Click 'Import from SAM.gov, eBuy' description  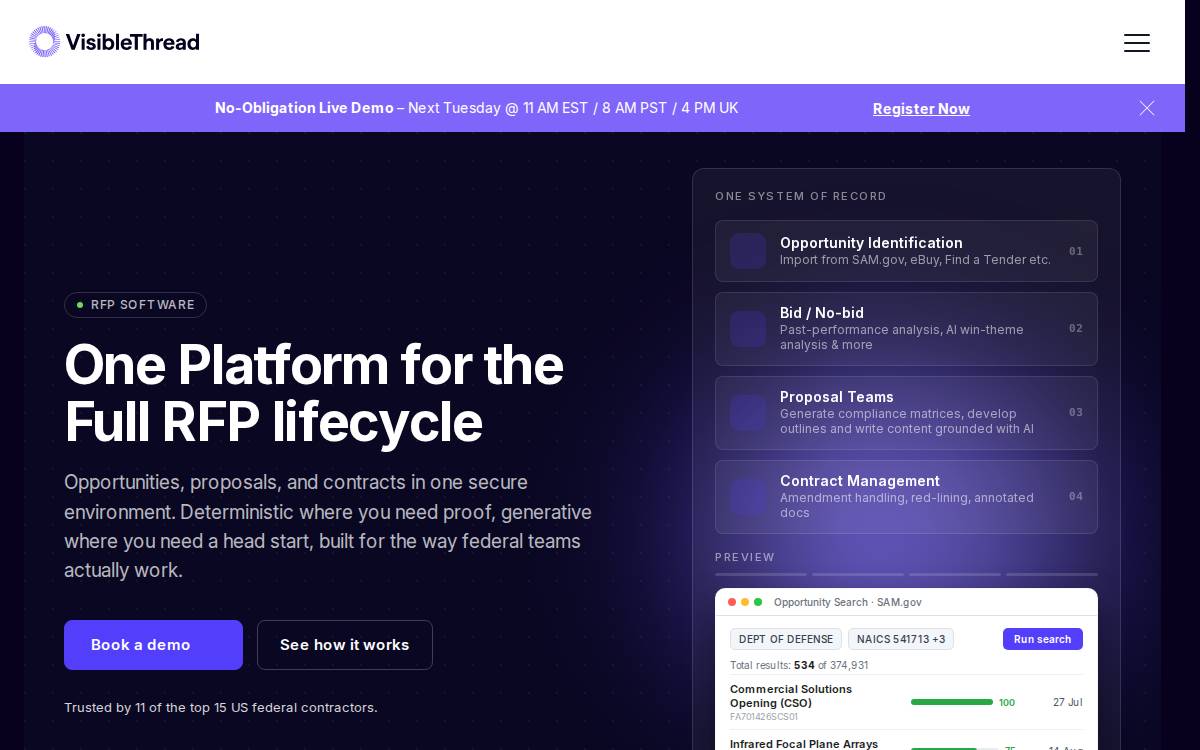click(915, 260)
